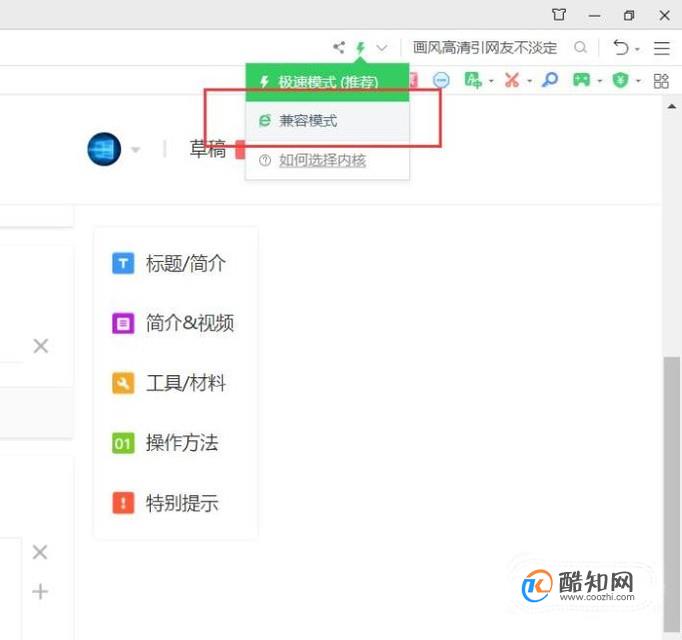Jump to 标题/简介 section
The height and width of the screenshot is (640, 682).
(x=186, y=264)
